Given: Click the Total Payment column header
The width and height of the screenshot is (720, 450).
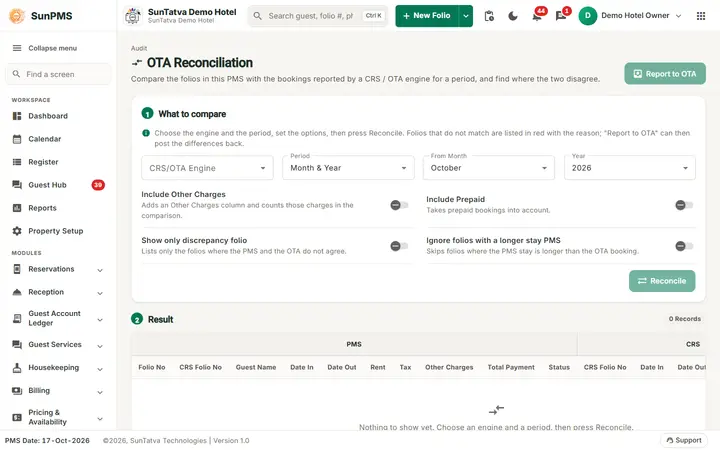Looking at the screenshot, I should [511, 367].
